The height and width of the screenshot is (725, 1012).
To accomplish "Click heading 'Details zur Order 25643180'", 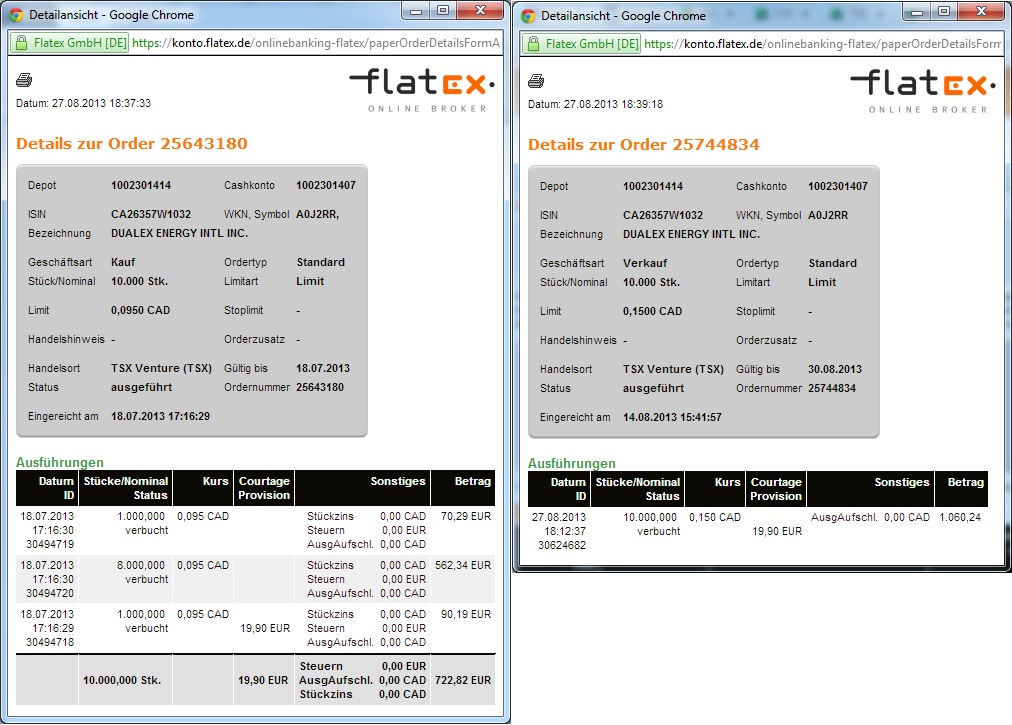I will point(132,143).
